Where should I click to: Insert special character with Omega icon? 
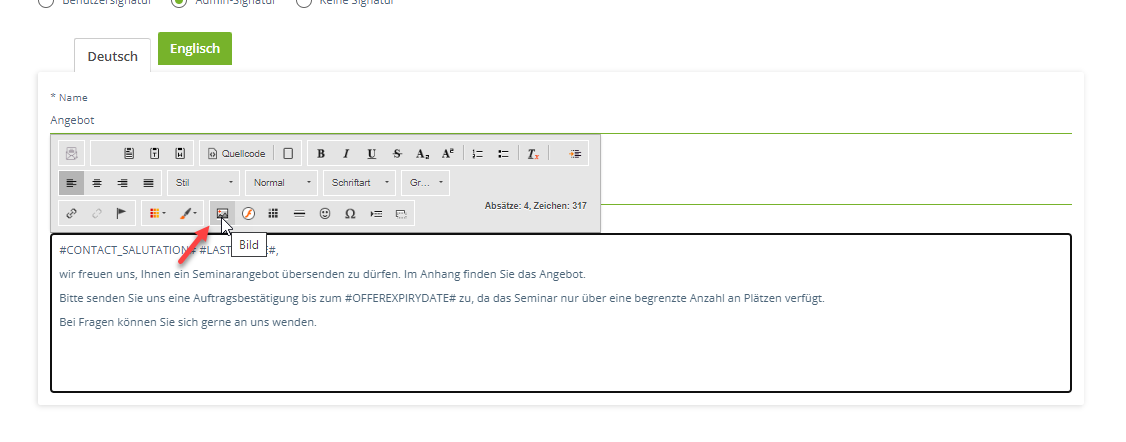(x=350, y=213)
